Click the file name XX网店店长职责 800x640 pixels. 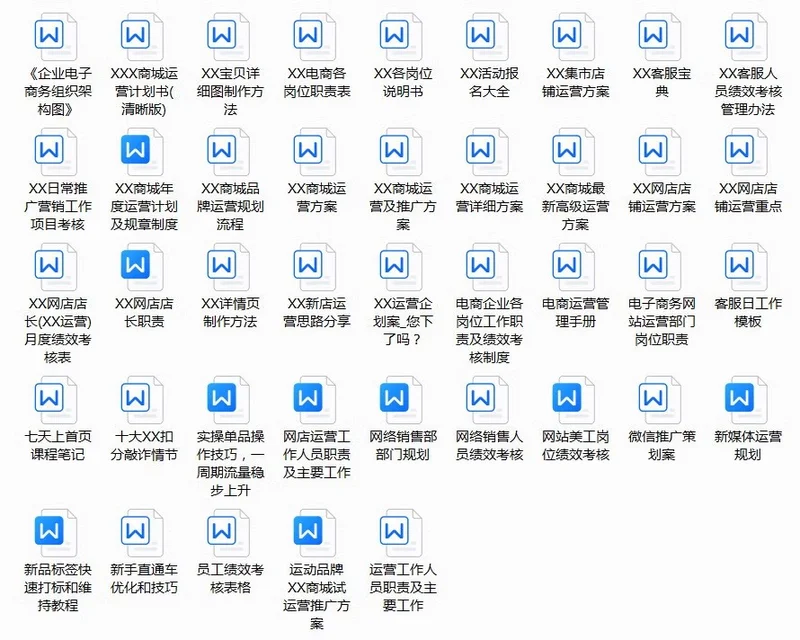pyautogui.click(x=144, y=313)
